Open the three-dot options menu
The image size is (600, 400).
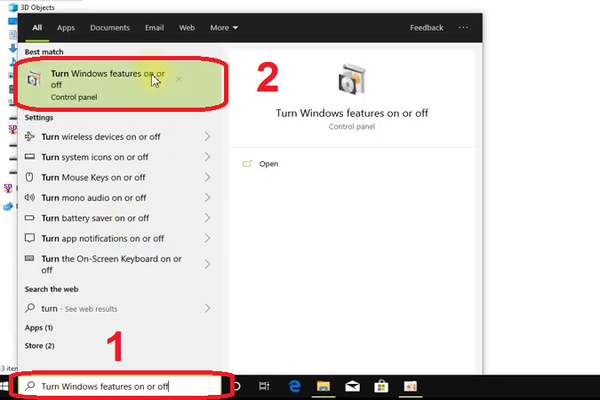pos(463,28)
